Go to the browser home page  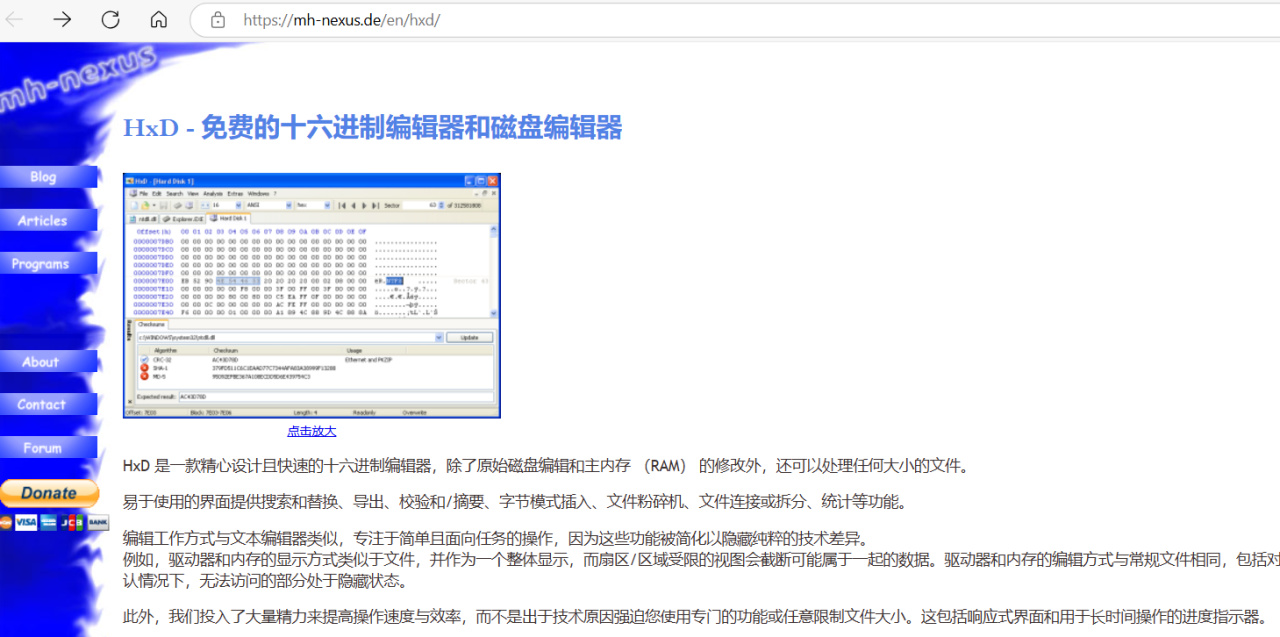click(x=159, y=20)
